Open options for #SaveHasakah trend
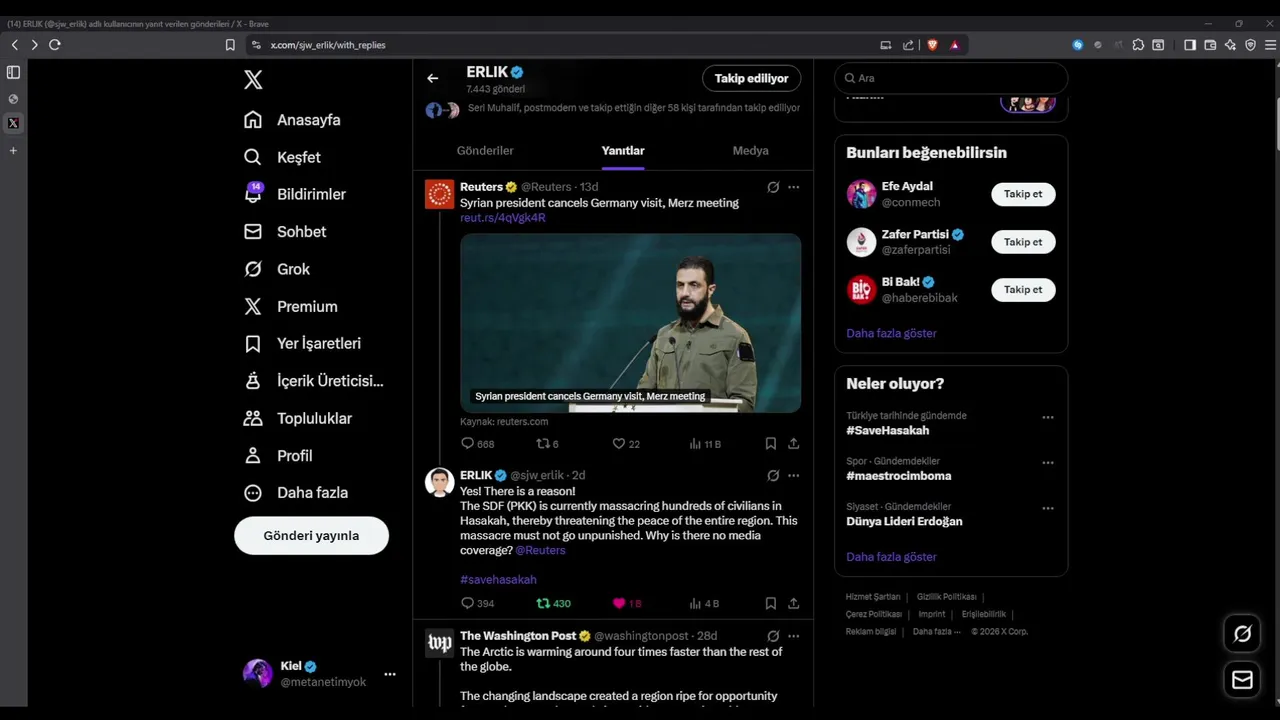 pos(1048,417)
